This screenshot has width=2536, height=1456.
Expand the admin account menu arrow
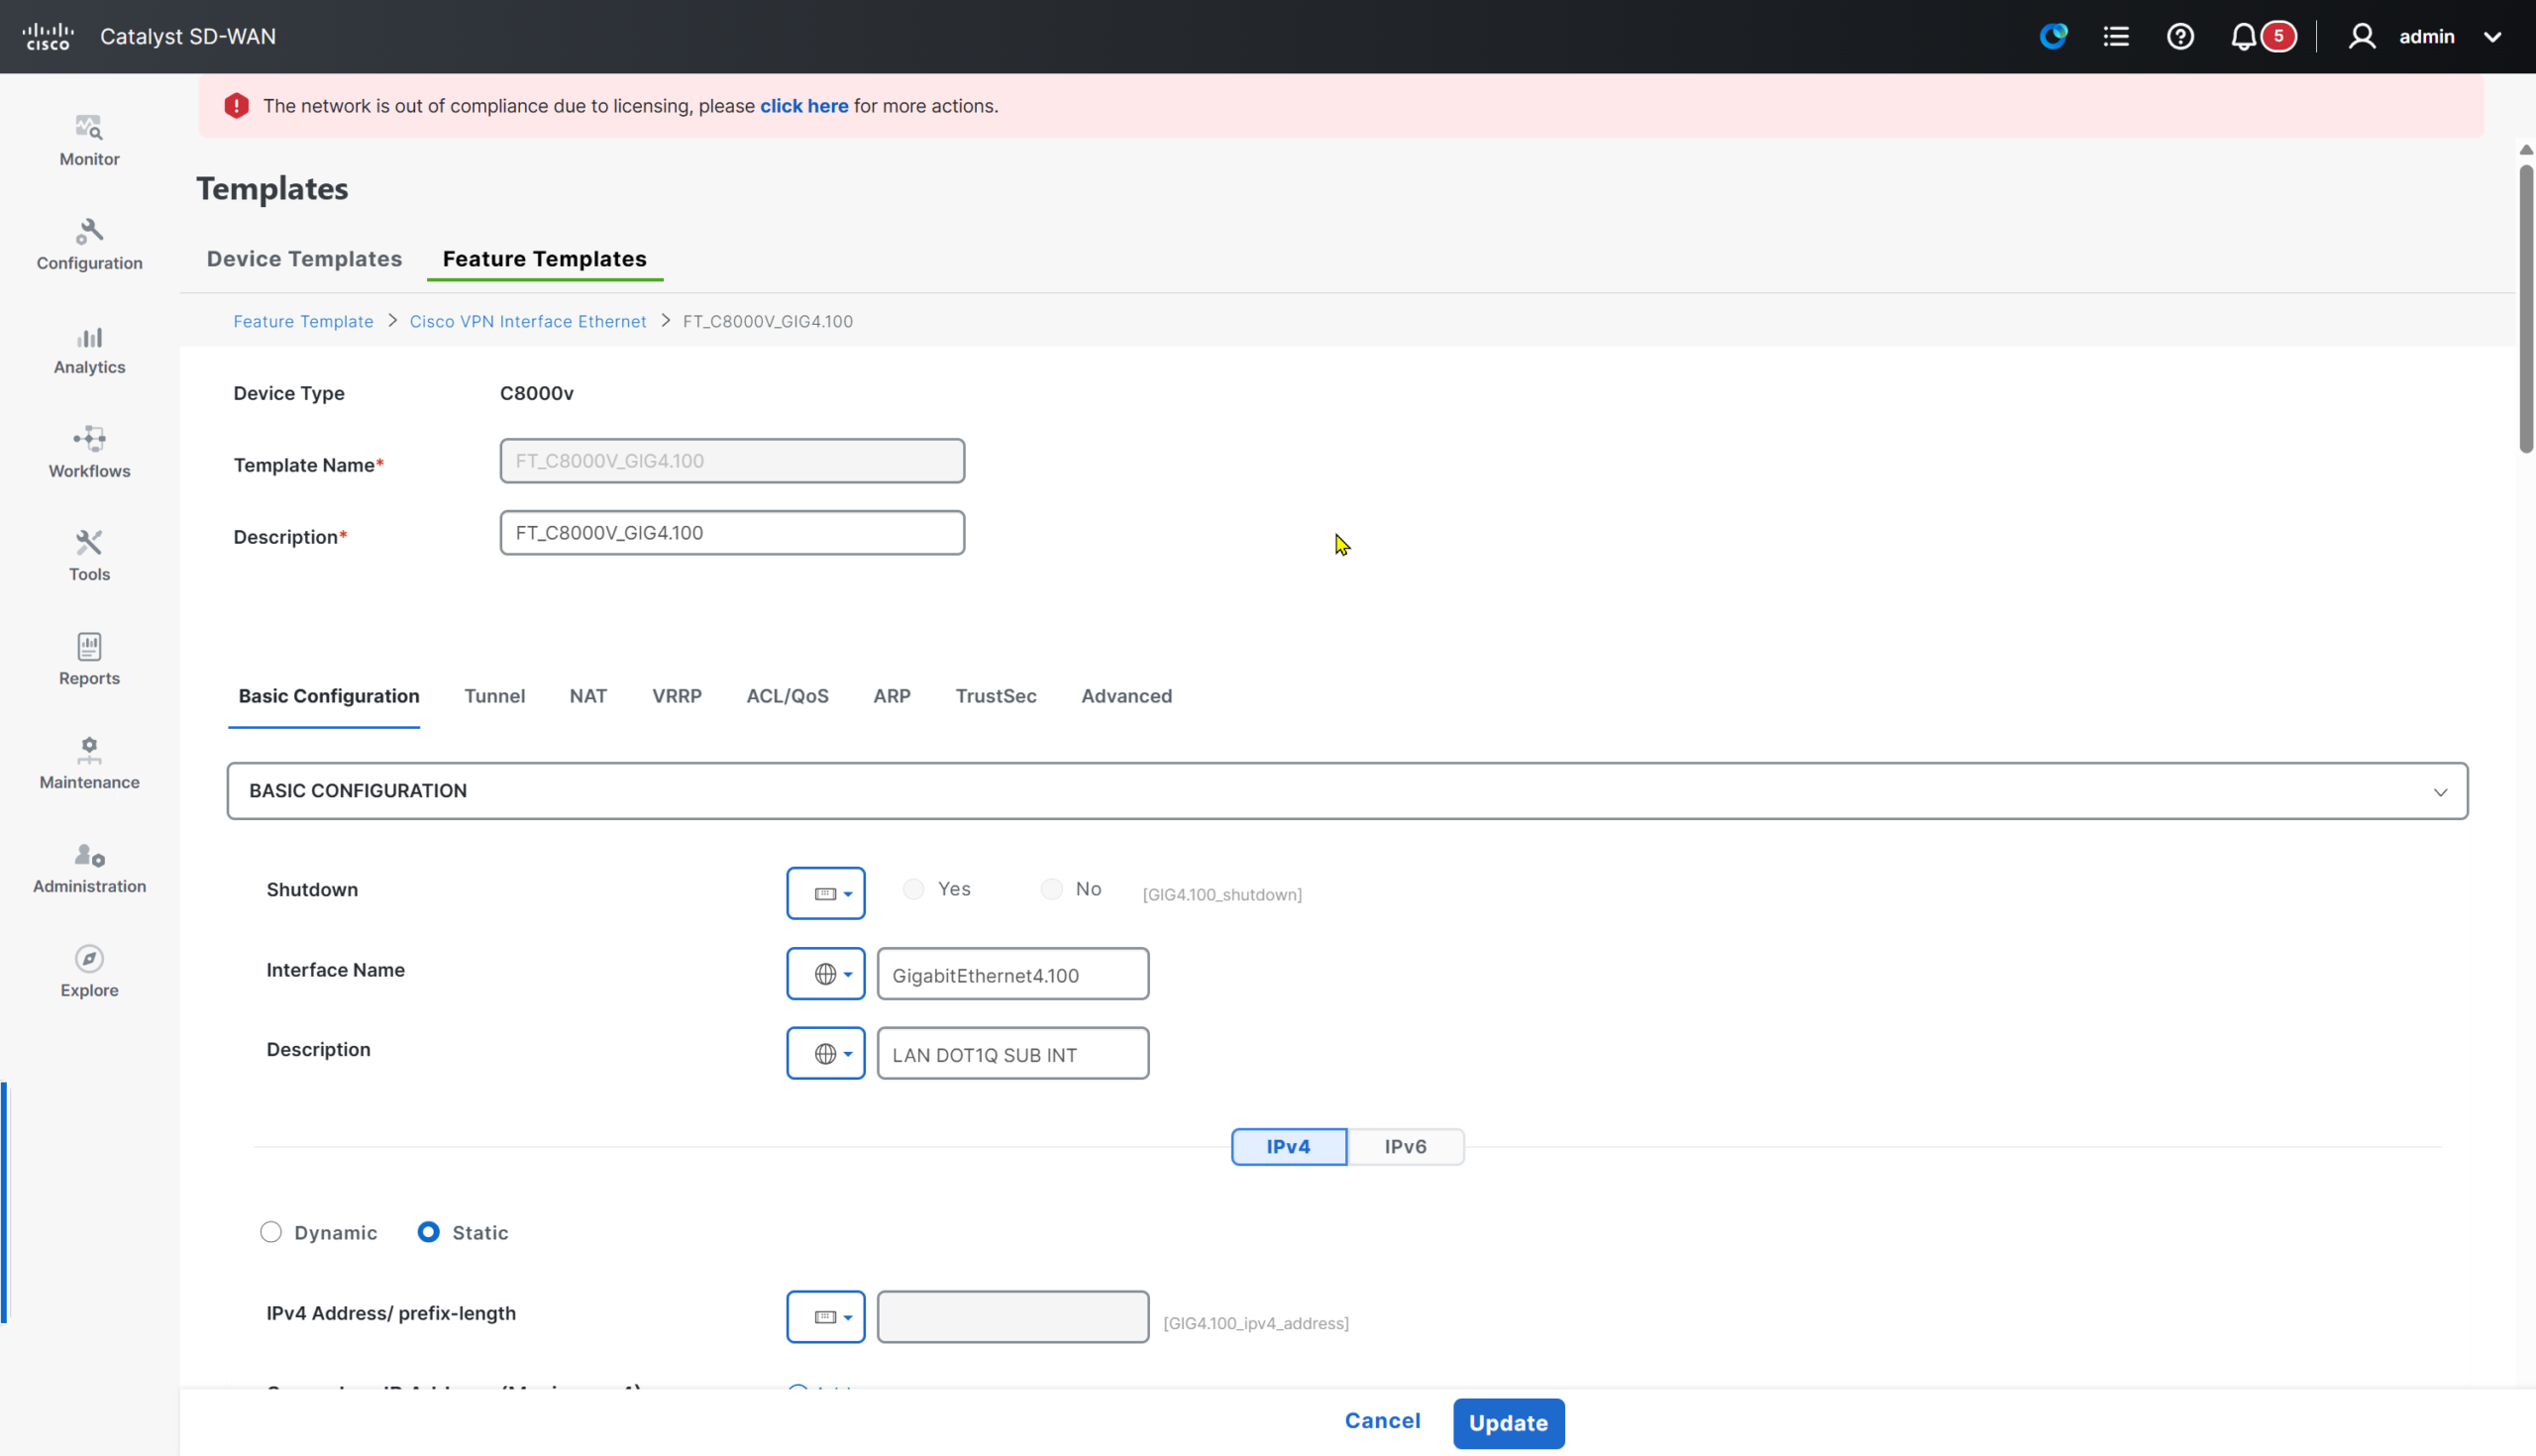click(2492, 37)
